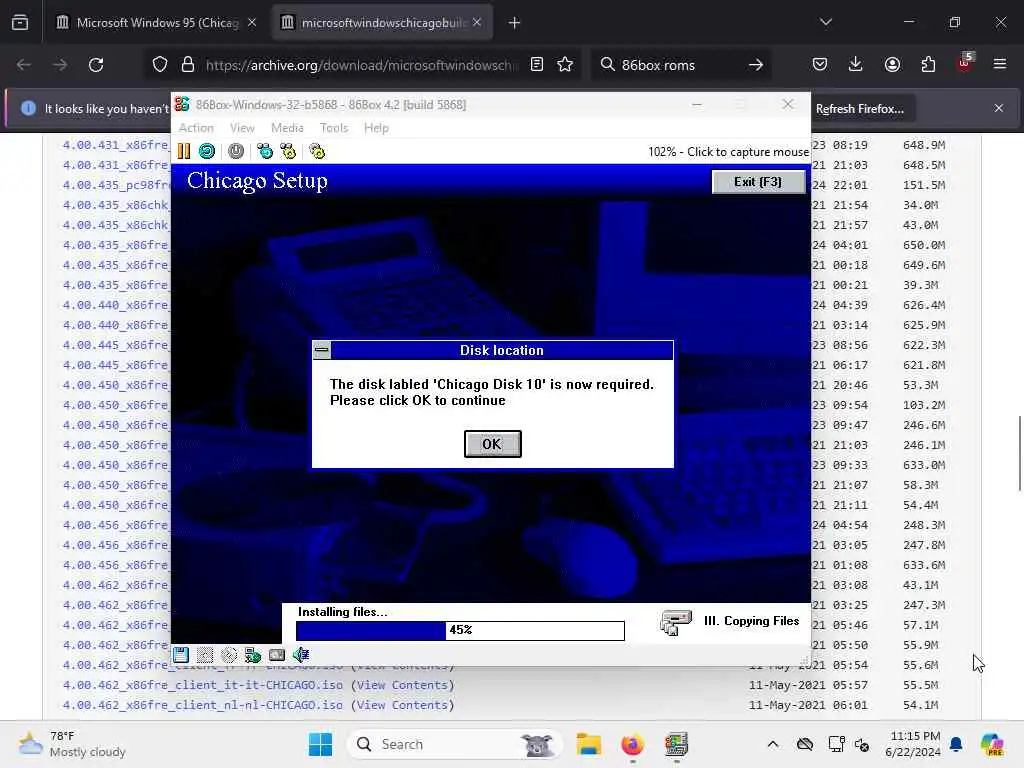Show hidden system tray icons chevron

tap(773, 744)
